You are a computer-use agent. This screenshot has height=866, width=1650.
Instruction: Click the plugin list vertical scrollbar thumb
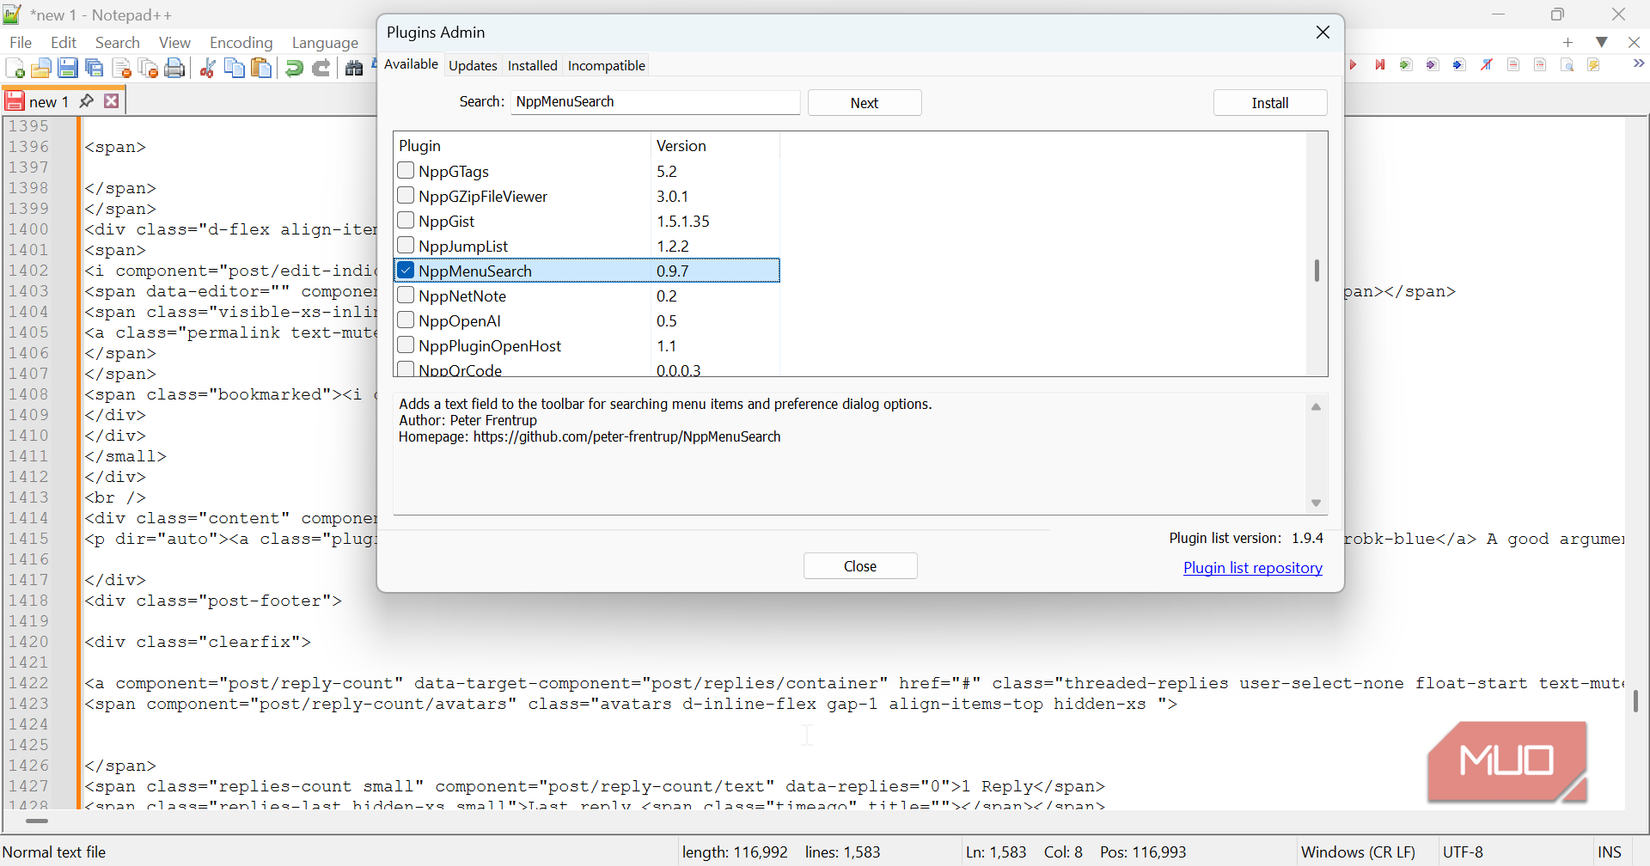point(1316,270)
